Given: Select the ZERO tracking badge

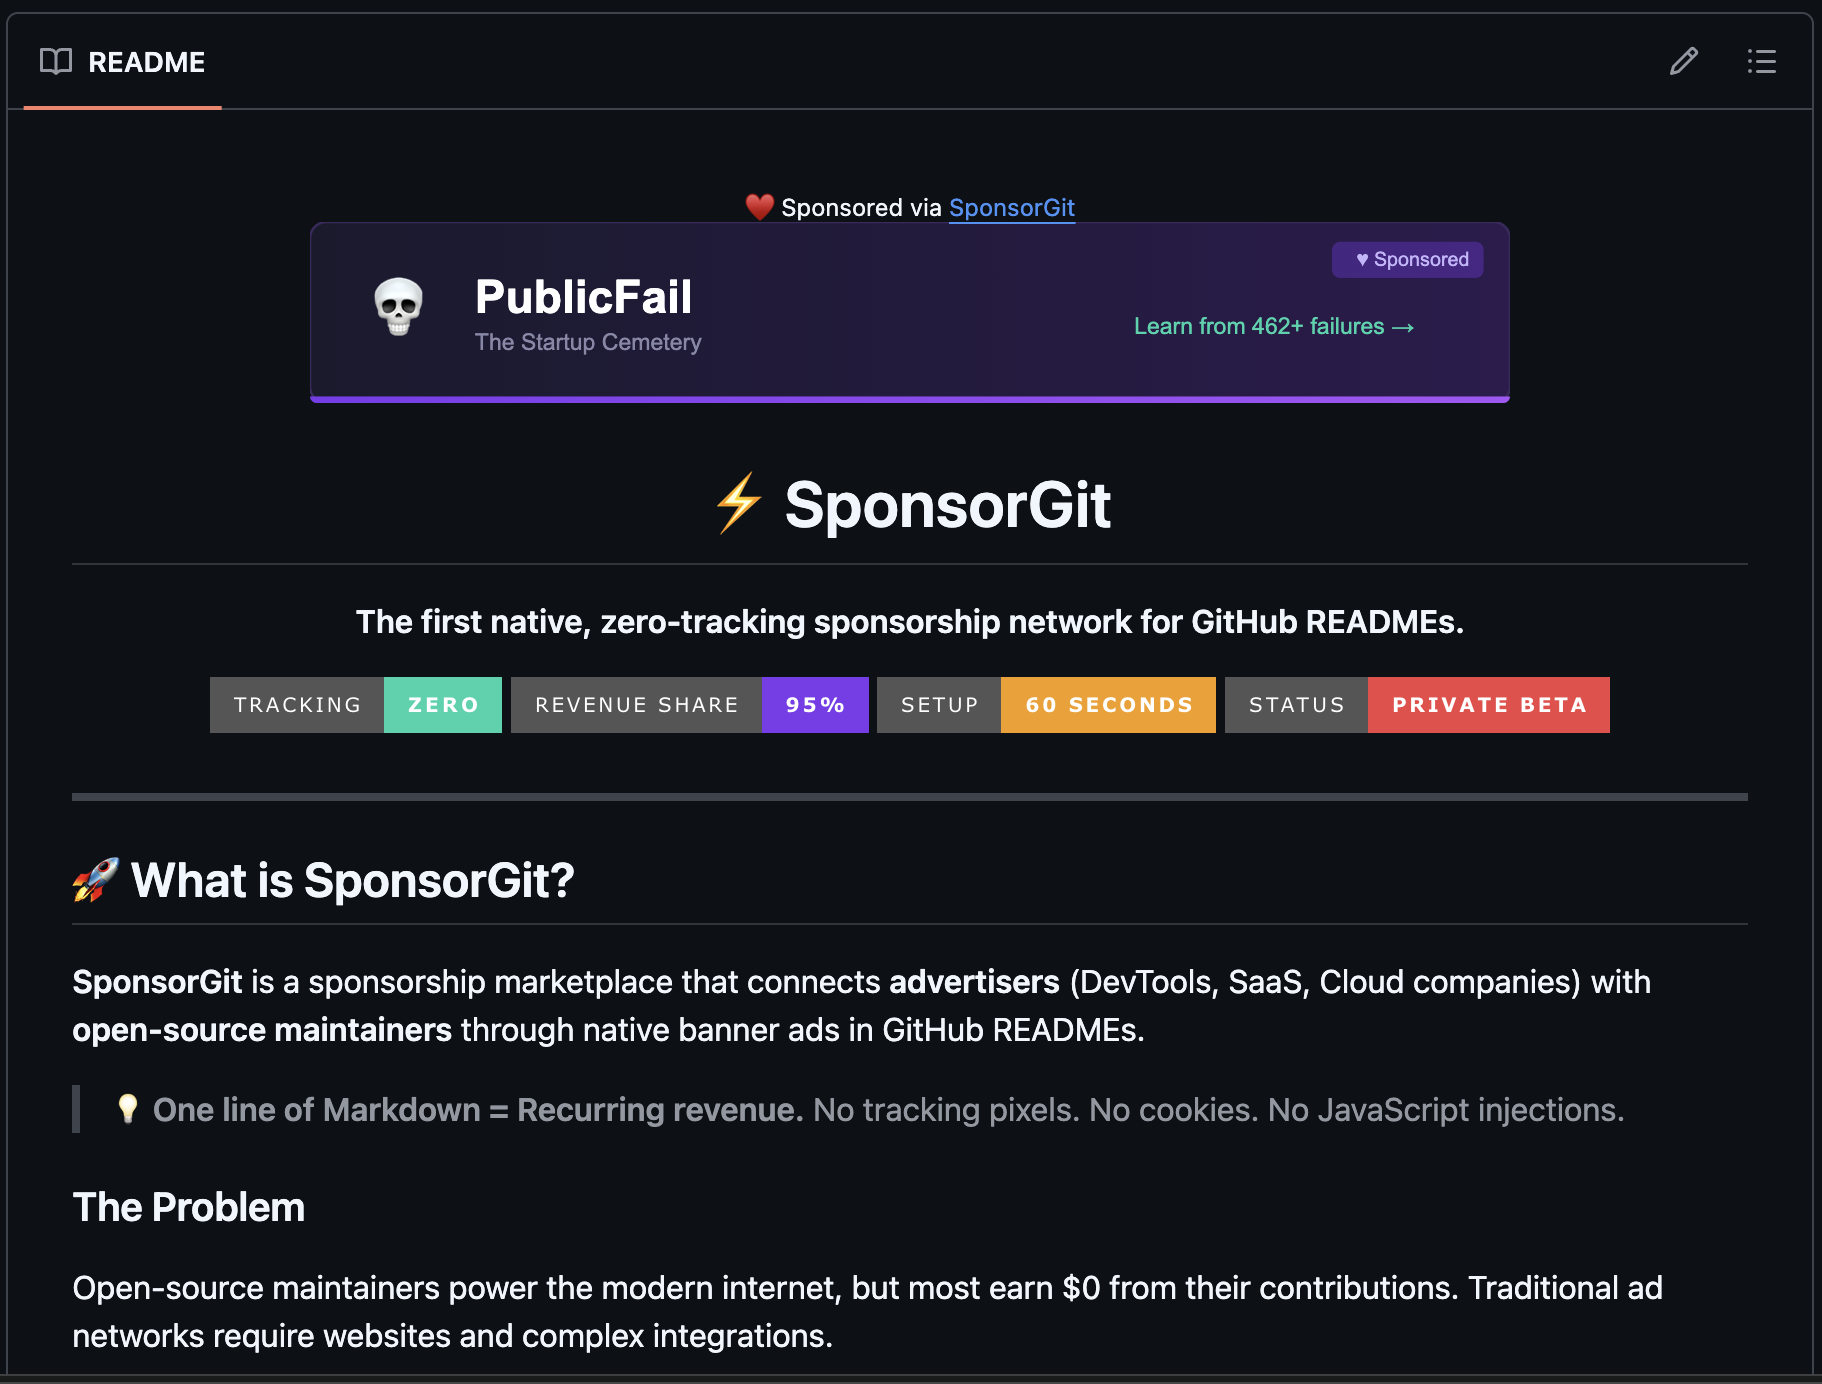Looking at the screenshot, I should coord(442,705).
